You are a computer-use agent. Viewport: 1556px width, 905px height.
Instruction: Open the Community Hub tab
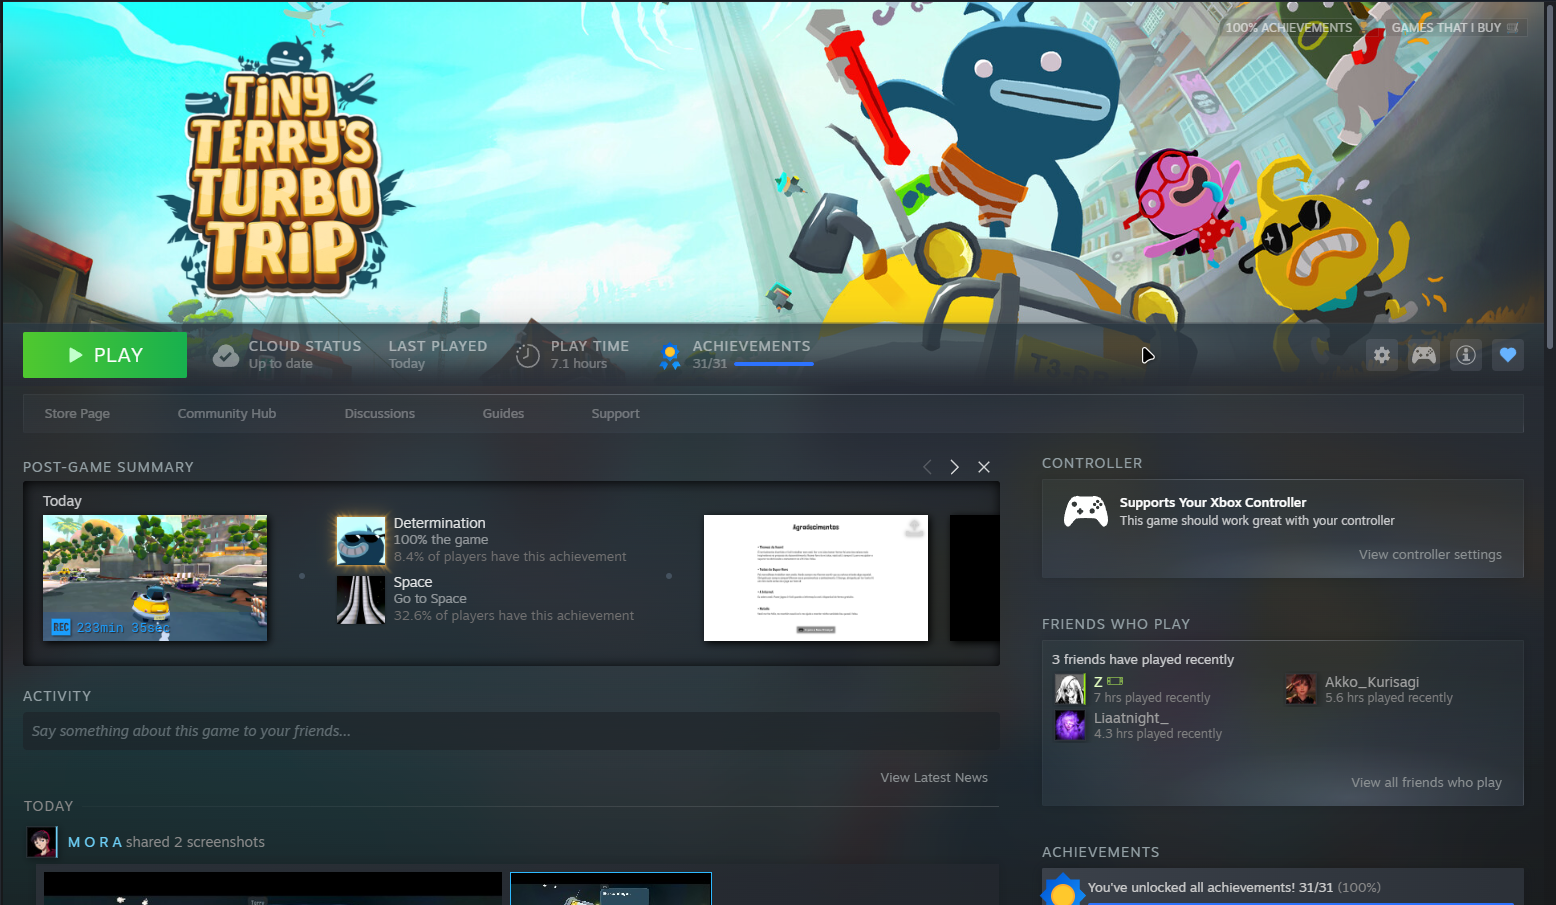tap(227, 414)
